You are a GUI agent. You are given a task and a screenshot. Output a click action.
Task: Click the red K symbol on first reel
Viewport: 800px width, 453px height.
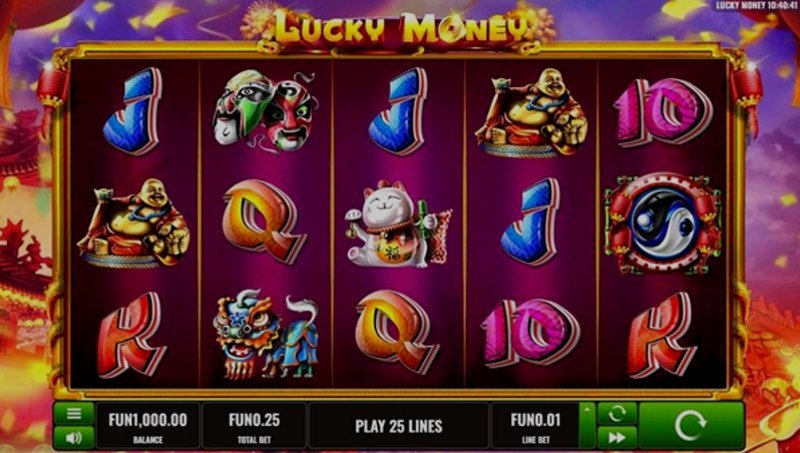(x=131, y=335)
